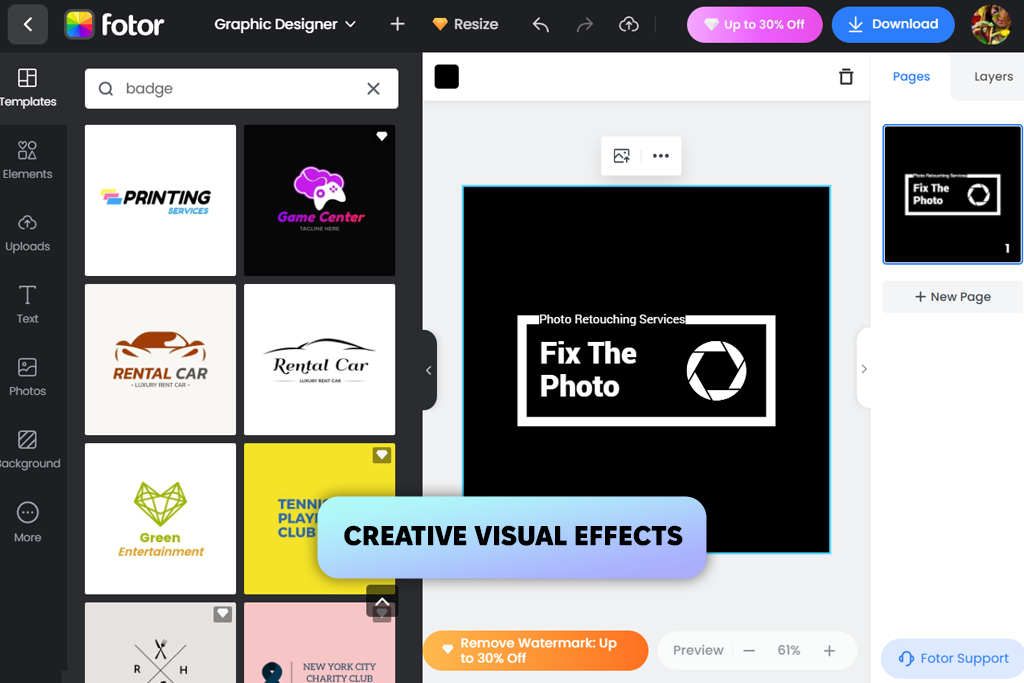This screenshot has width=1024, height=683.
Task: Open the Templates panel
Action: coord(27,88)
